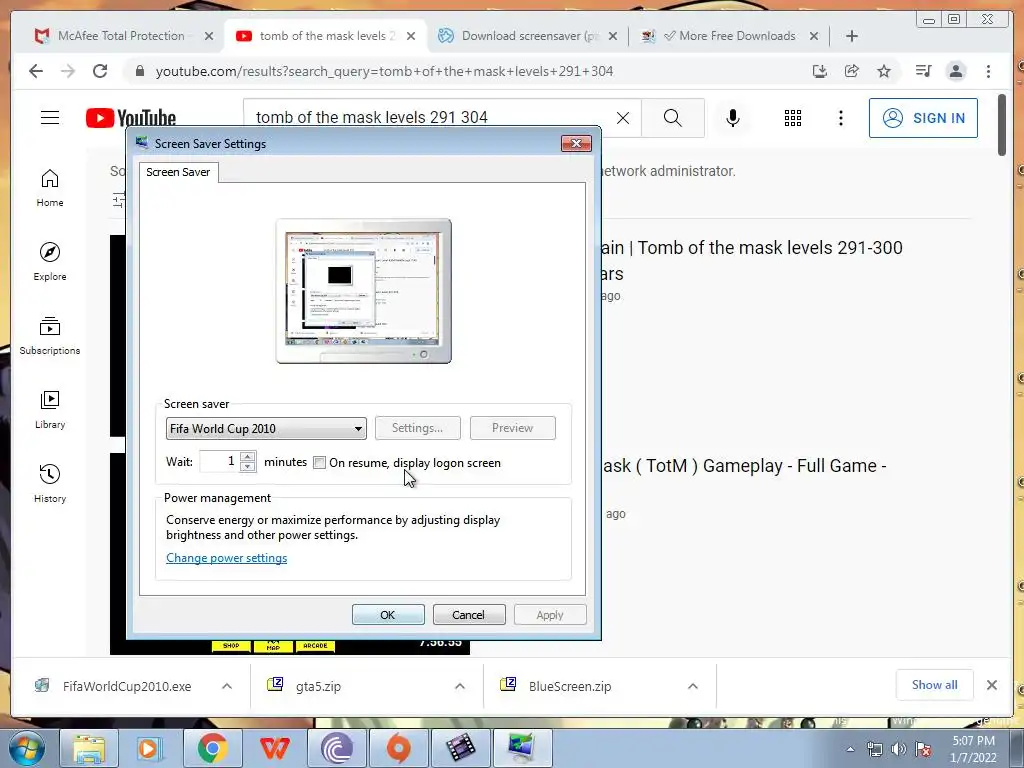Open Chrome's three-dot menu
This screenshot has height=768, width=1024.
point(988,71)
